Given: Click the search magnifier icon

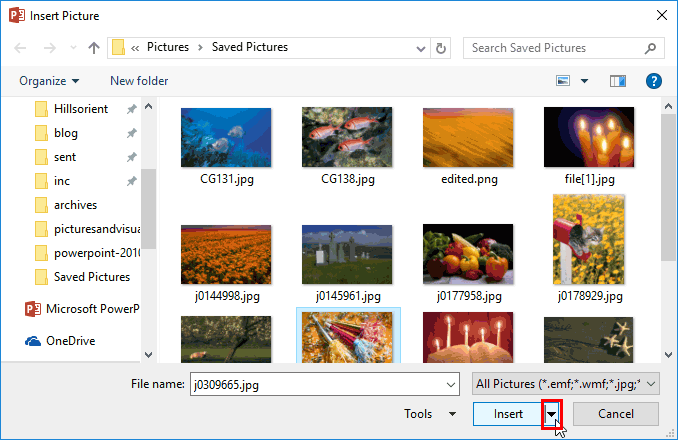Looking at the screenshot, I should pyautogui.click(x=650, y=48).
